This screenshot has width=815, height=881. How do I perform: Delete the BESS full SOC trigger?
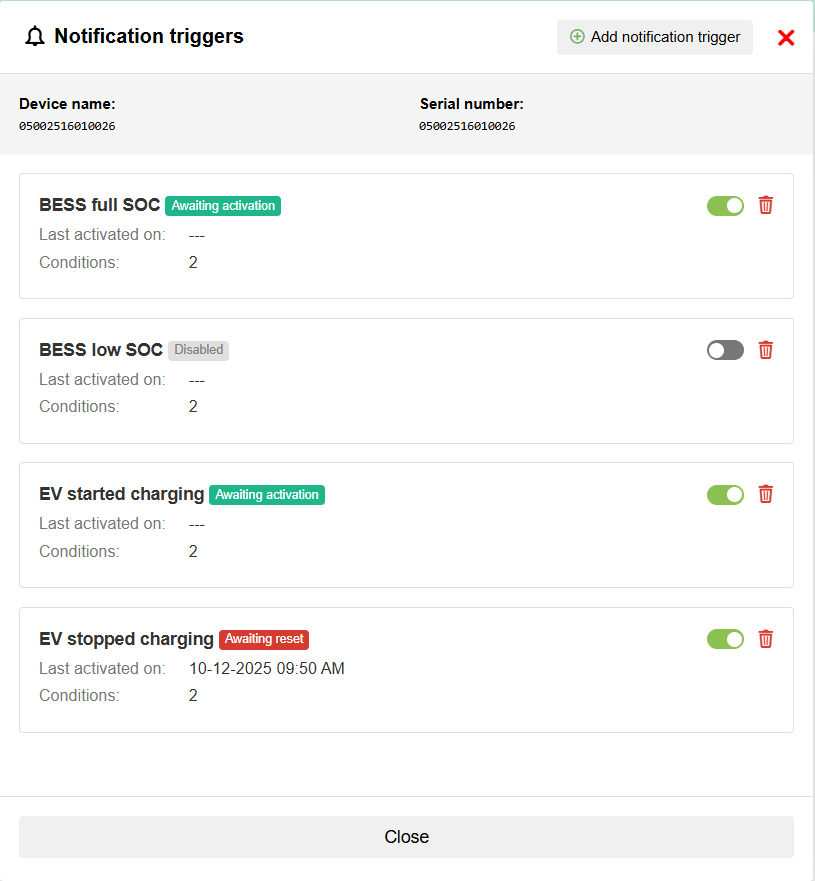[766, 205]
